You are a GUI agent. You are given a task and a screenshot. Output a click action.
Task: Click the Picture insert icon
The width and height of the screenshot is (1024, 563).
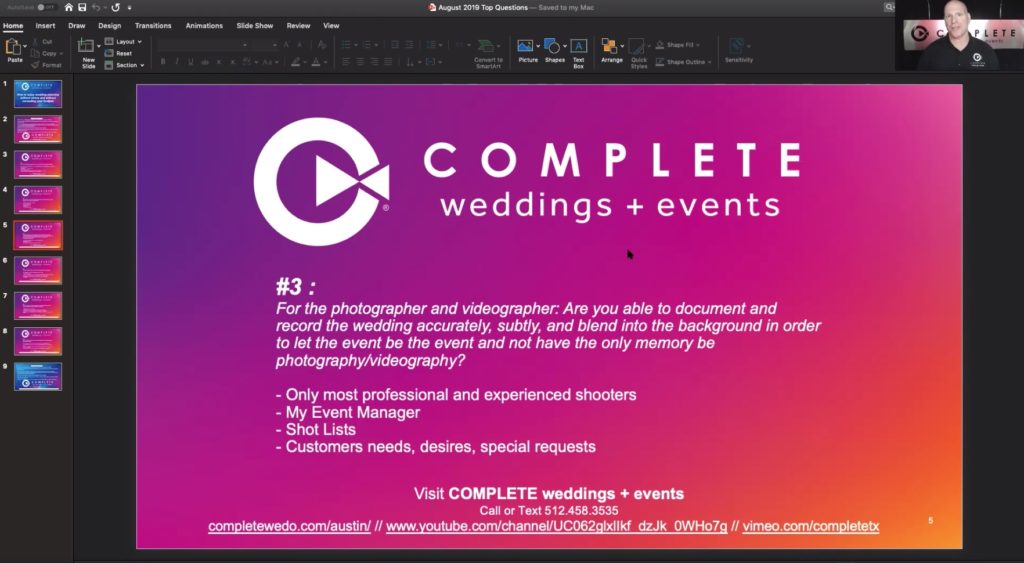click(525, 46)
